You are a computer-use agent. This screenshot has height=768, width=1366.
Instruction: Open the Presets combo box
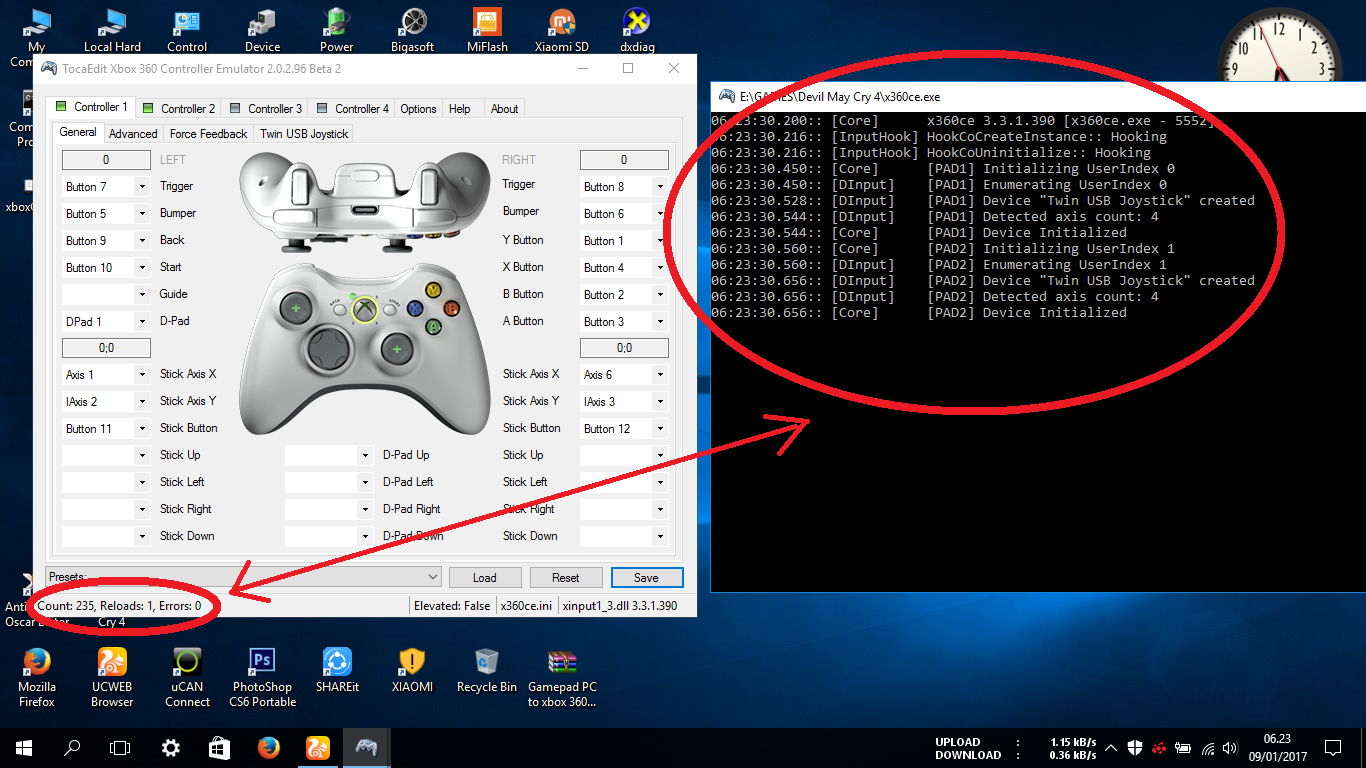[243, 577]
